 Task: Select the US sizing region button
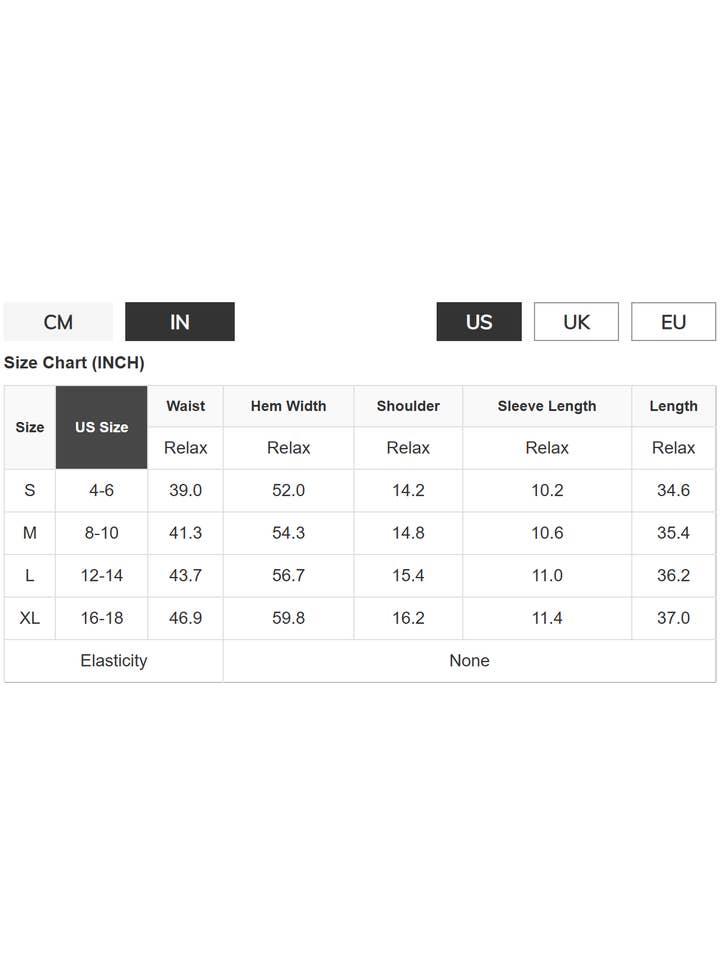click(479, 322)
